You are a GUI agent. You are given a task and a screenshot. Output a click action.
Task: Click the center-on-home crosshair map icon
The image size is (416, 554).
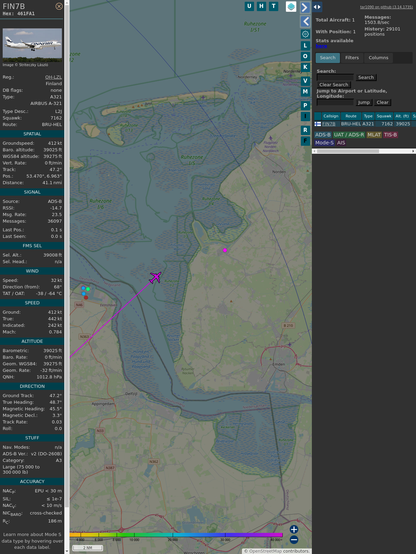tap(305, 34)
